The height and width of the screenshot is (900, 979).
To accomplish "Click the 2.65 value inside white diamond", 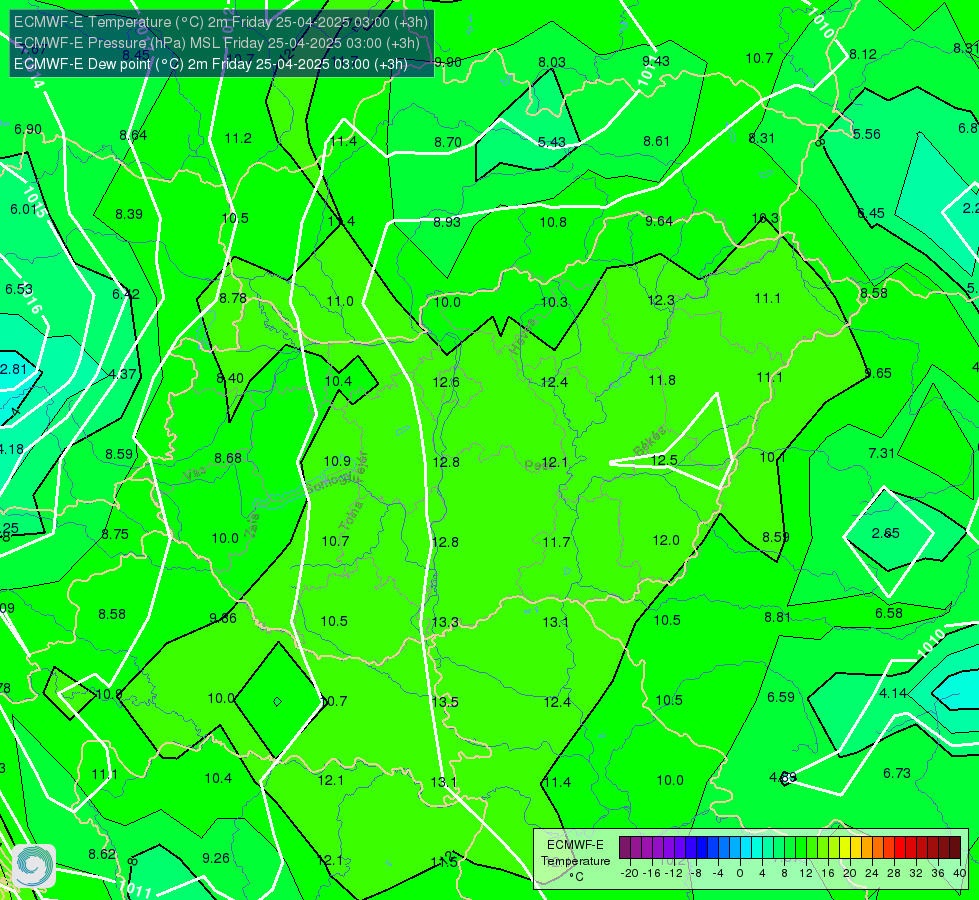I will tap(885, 533).
